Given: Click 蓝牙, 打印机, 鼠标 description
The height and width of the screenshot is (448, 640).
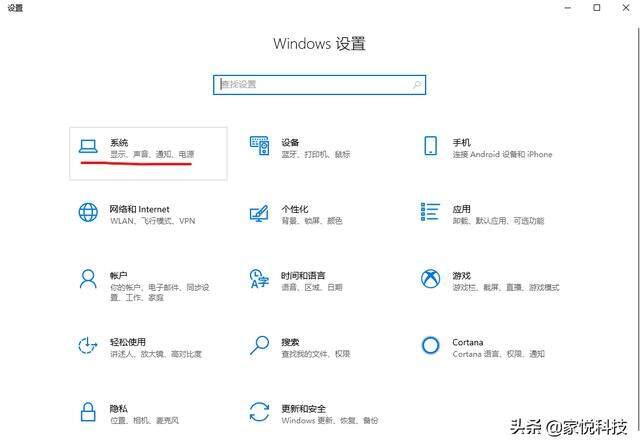Looking at the screenshot, I should (316, 155).
